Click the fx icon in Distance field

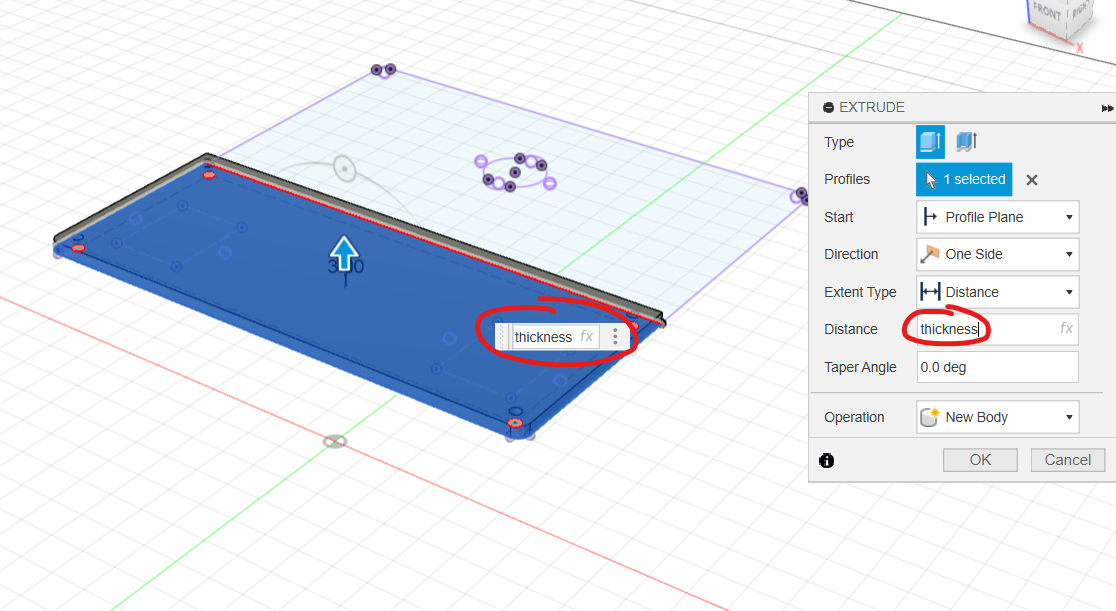click(x=1066, y=328)
